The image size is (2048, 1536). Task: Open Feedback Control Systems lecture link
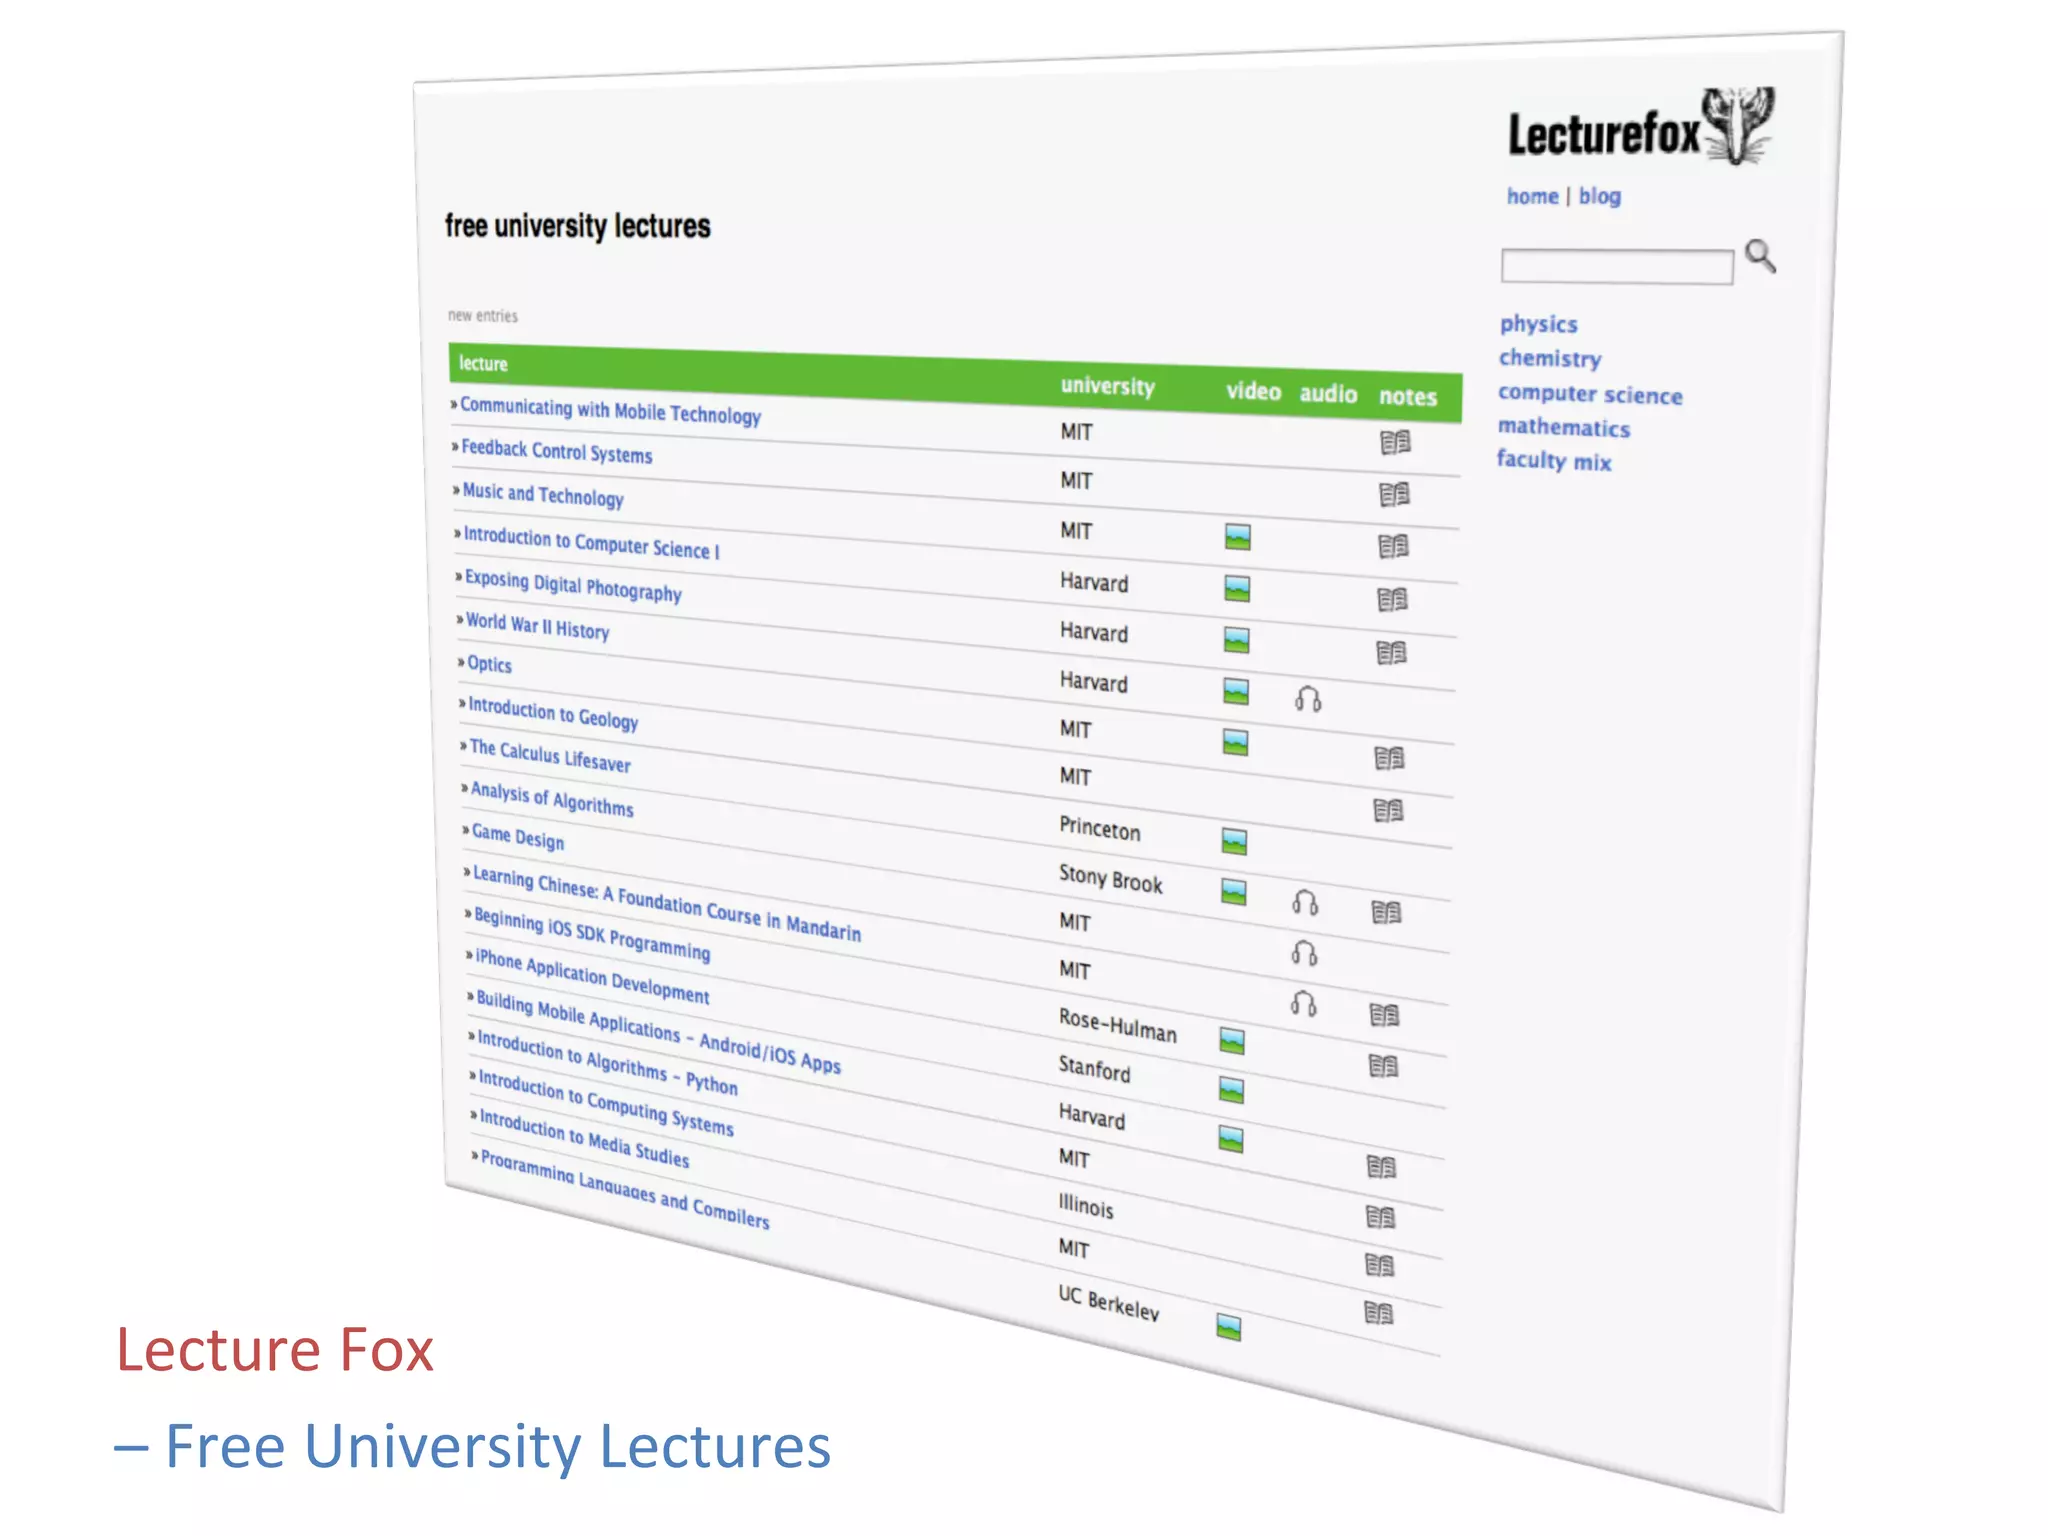point(556,451)
